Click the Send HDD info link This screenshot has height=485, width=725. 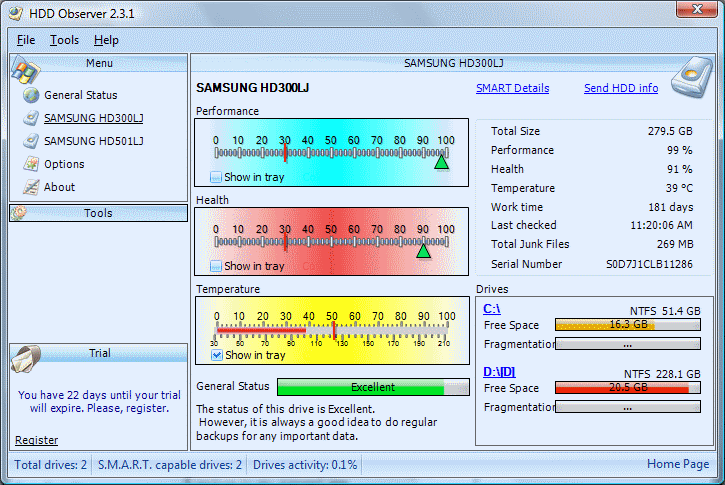point(620,88)
